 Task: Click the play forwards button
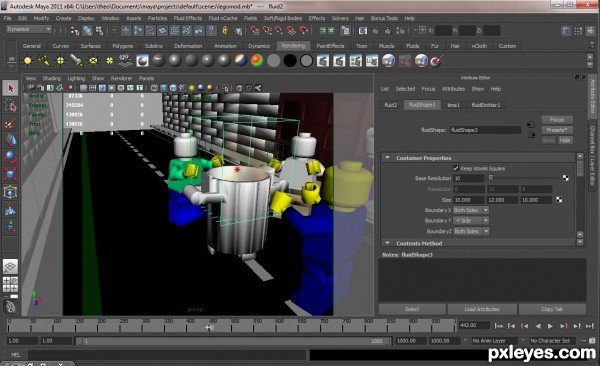pyautogui.click(x=550, y=326)
